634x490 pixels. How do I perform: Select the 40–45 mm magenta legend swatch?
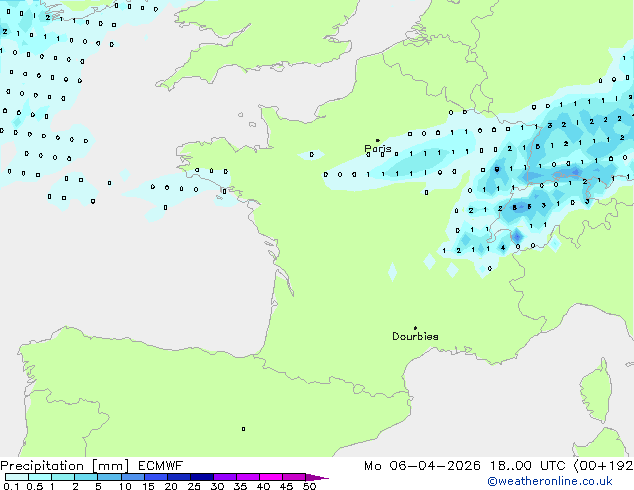(x=271, y=477)
